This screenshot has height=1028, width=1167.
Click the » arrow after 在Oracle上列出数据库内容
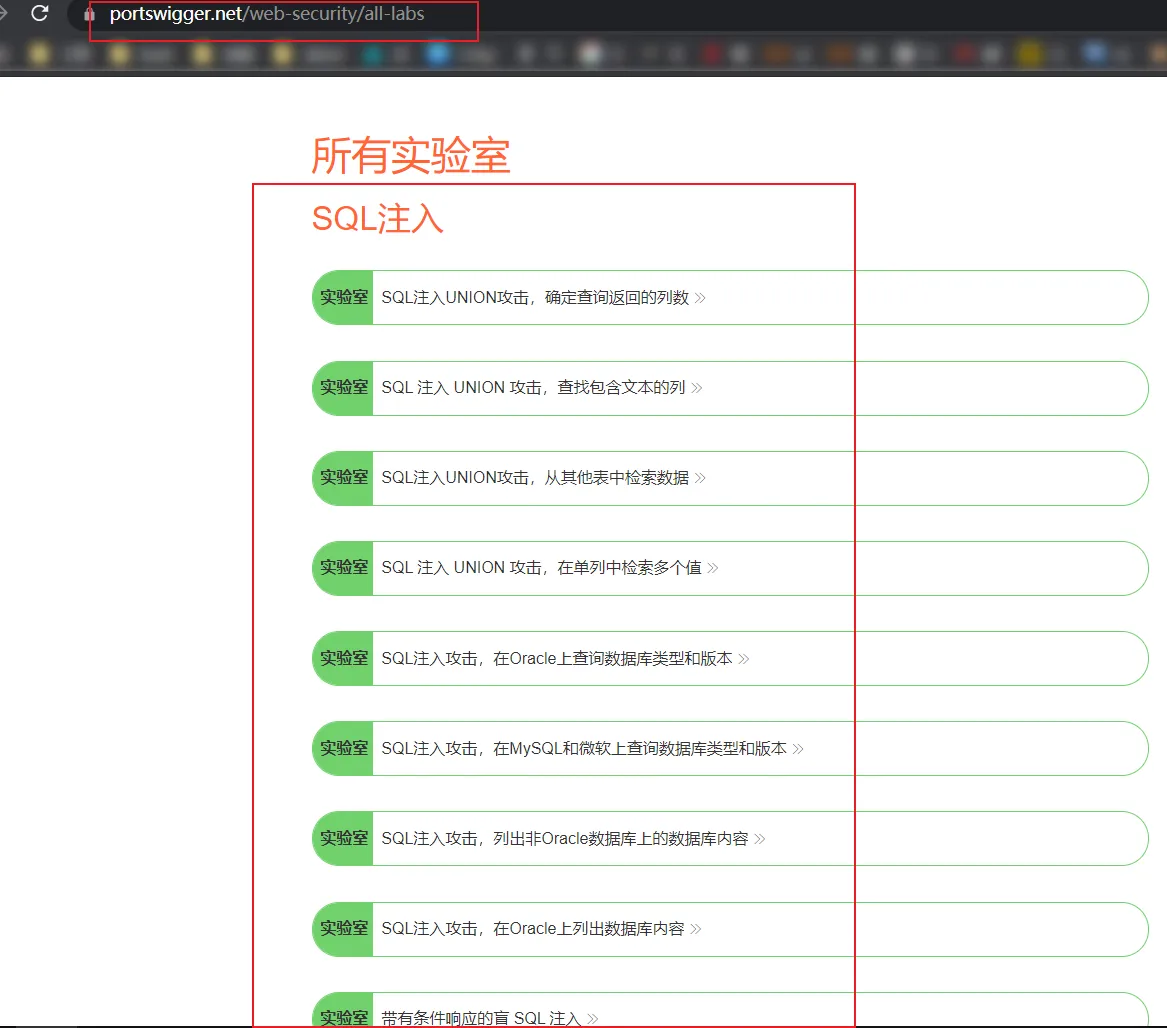click(x=696, y=929)
